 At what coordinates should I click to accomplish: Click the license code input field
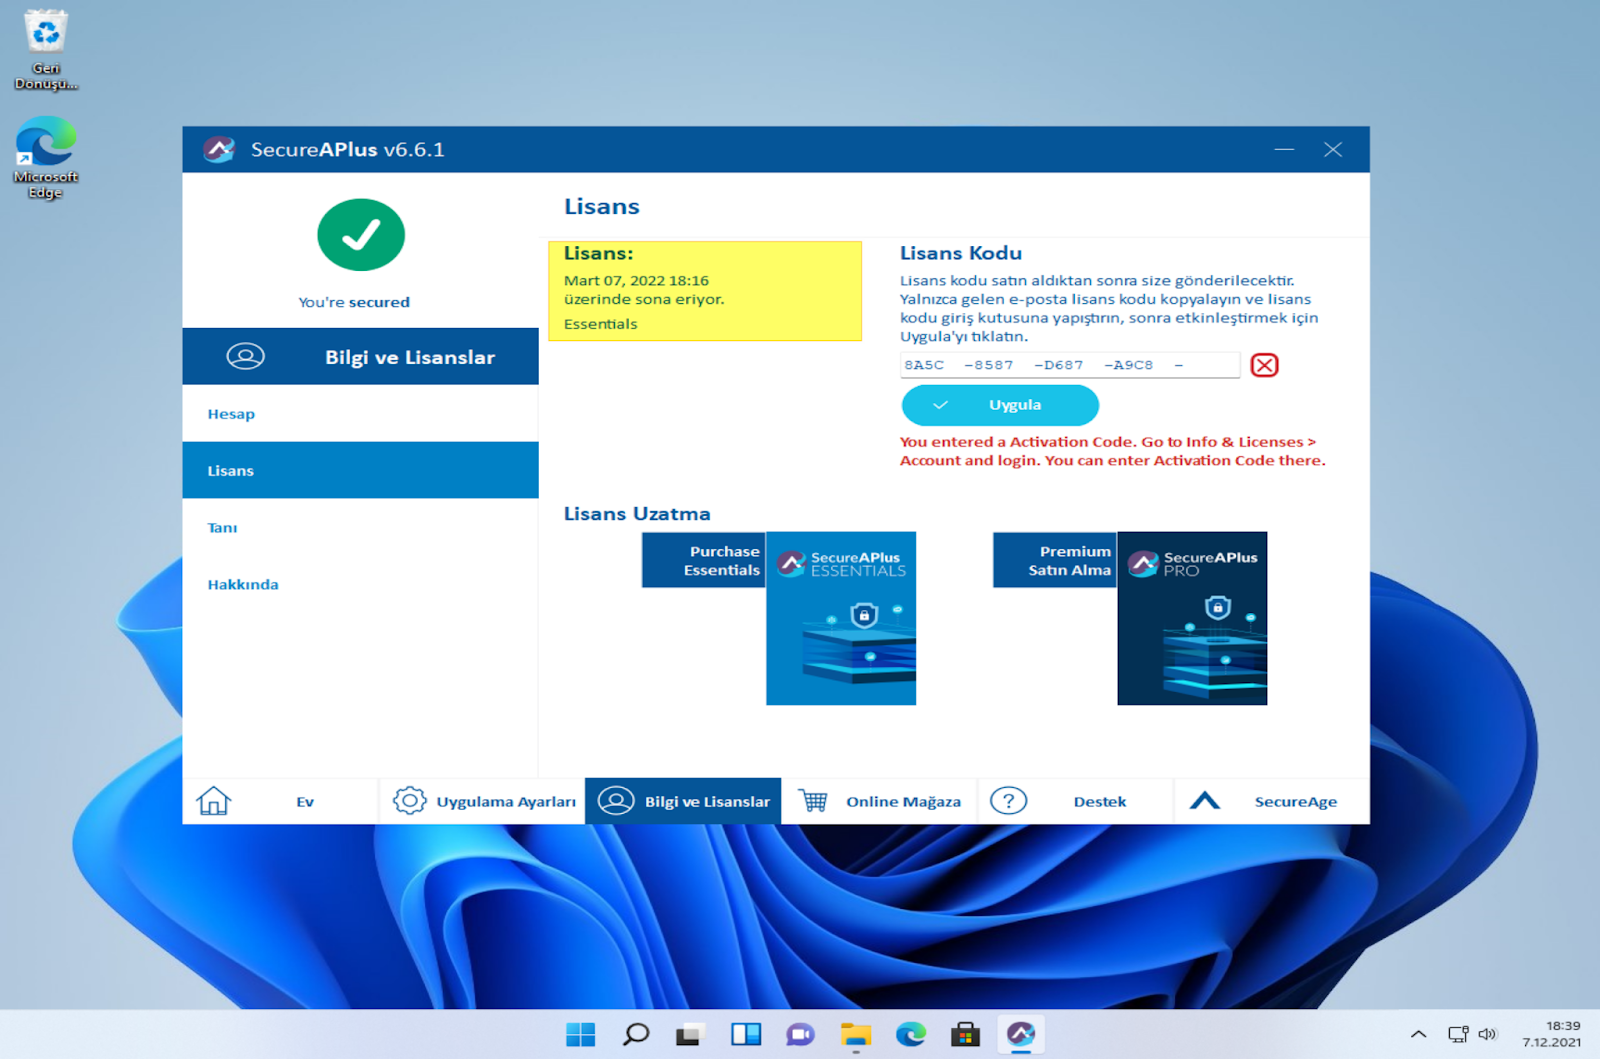tap(1070, 365)
